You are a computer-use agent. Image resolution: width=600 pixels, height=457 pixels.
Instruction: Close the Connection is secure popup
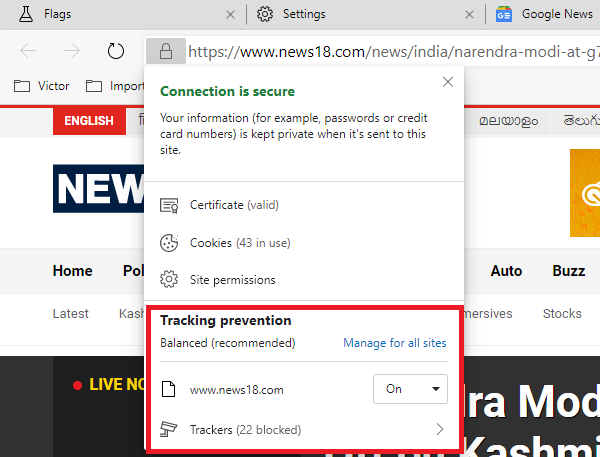click(448, 82)
